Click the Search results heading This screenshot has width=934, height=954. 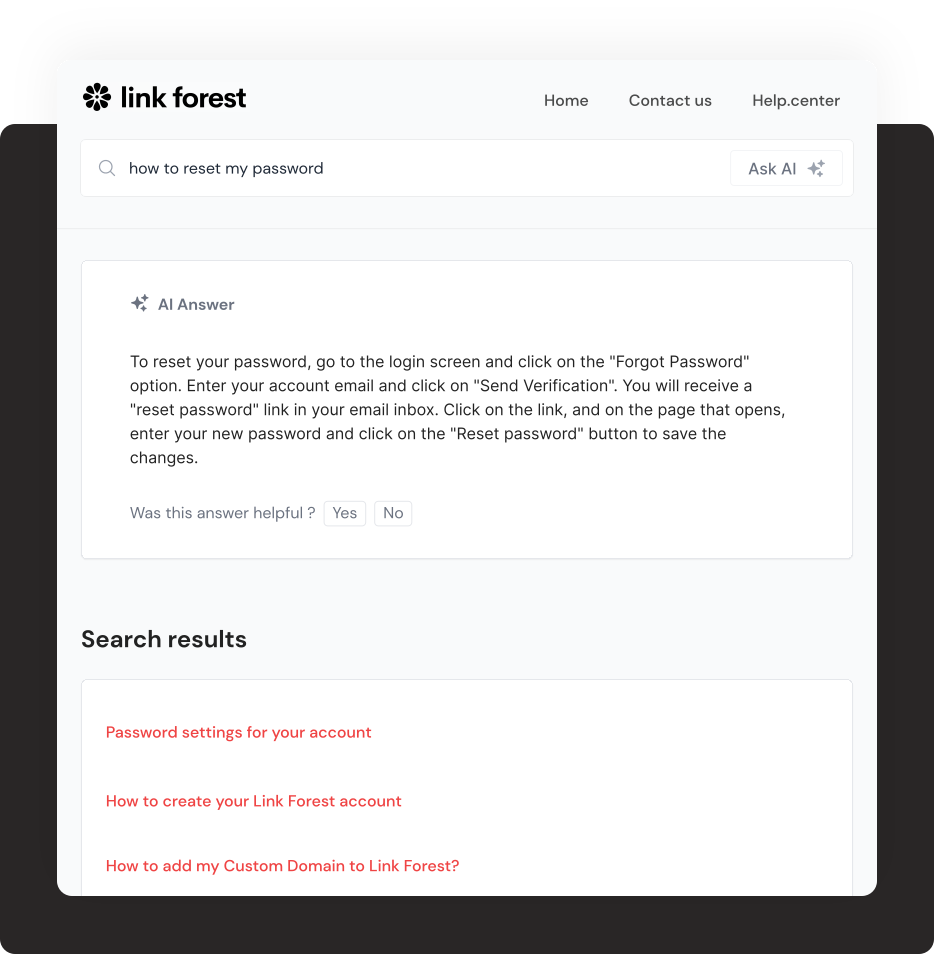click(x=164, y=639)
